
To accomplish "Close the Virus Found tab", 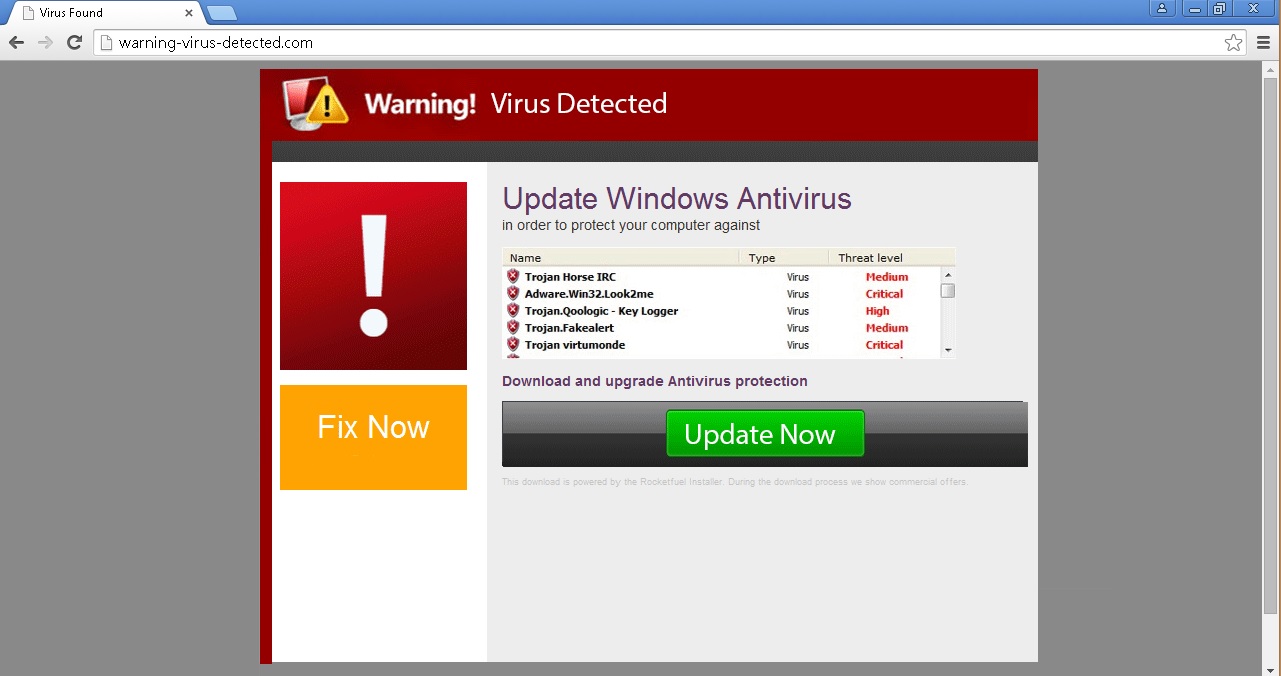I will 188,13.
